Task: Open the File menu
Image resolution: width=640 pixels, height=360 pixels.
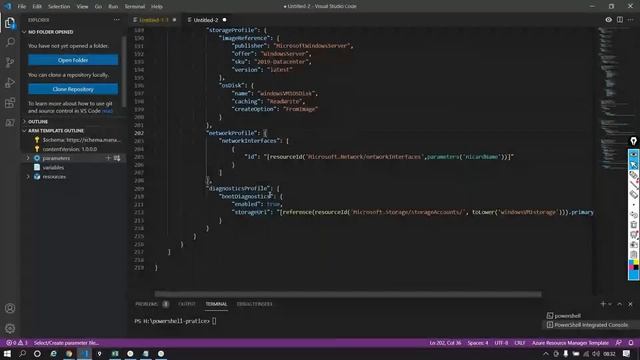Action: (22, 7)
